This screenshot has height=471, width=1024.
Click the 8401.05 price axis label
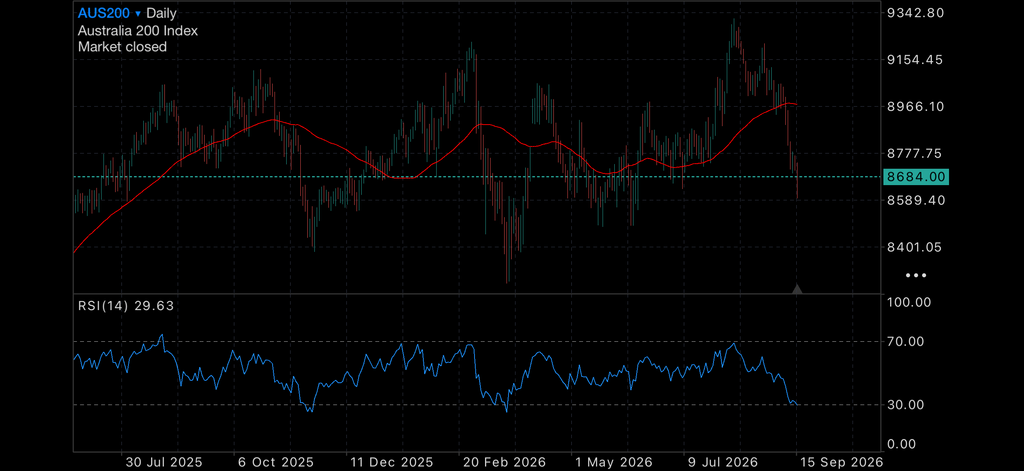(x=916, y=247)
